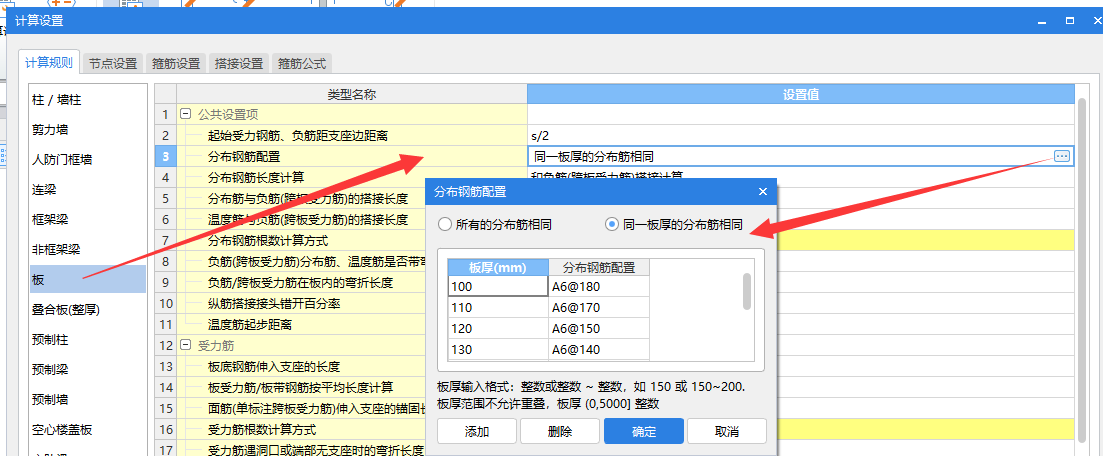The image size is (1103, 456).
Task: Open the ellipsis button in row 3
Action: 1061,156
